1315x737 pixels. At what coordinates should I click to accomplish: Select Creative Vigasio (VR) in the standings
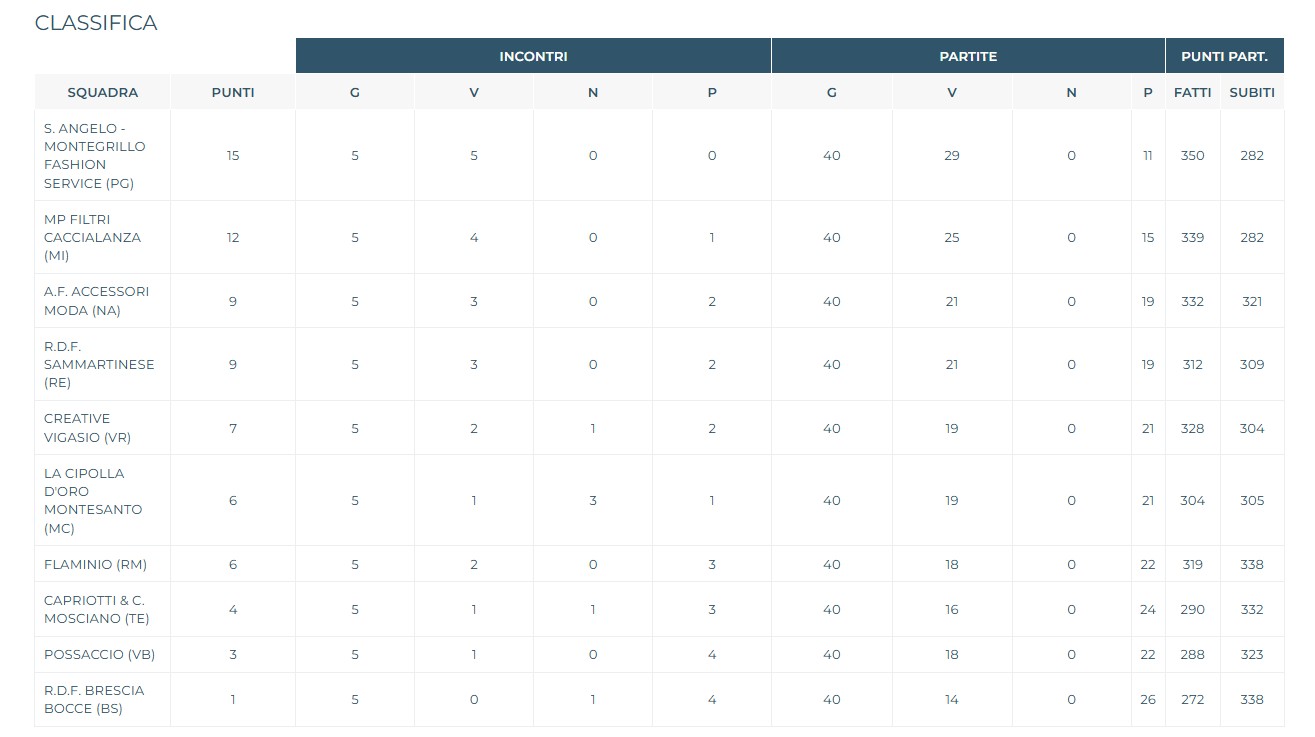pyautogui.click(x=87, y=428)
